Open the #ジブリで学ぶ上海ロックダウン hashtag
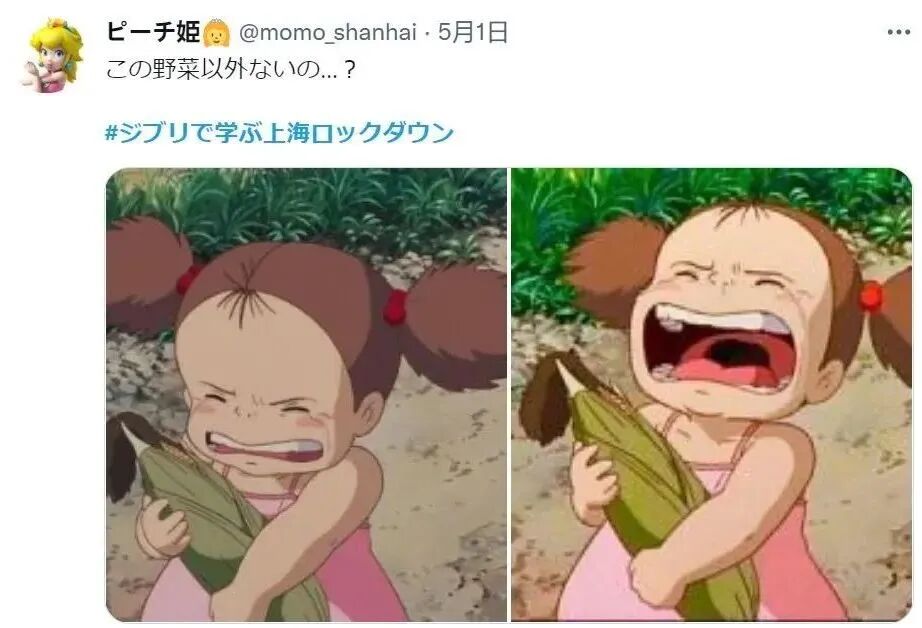Screen dimensions: 922x628 [x=279, y=132]
